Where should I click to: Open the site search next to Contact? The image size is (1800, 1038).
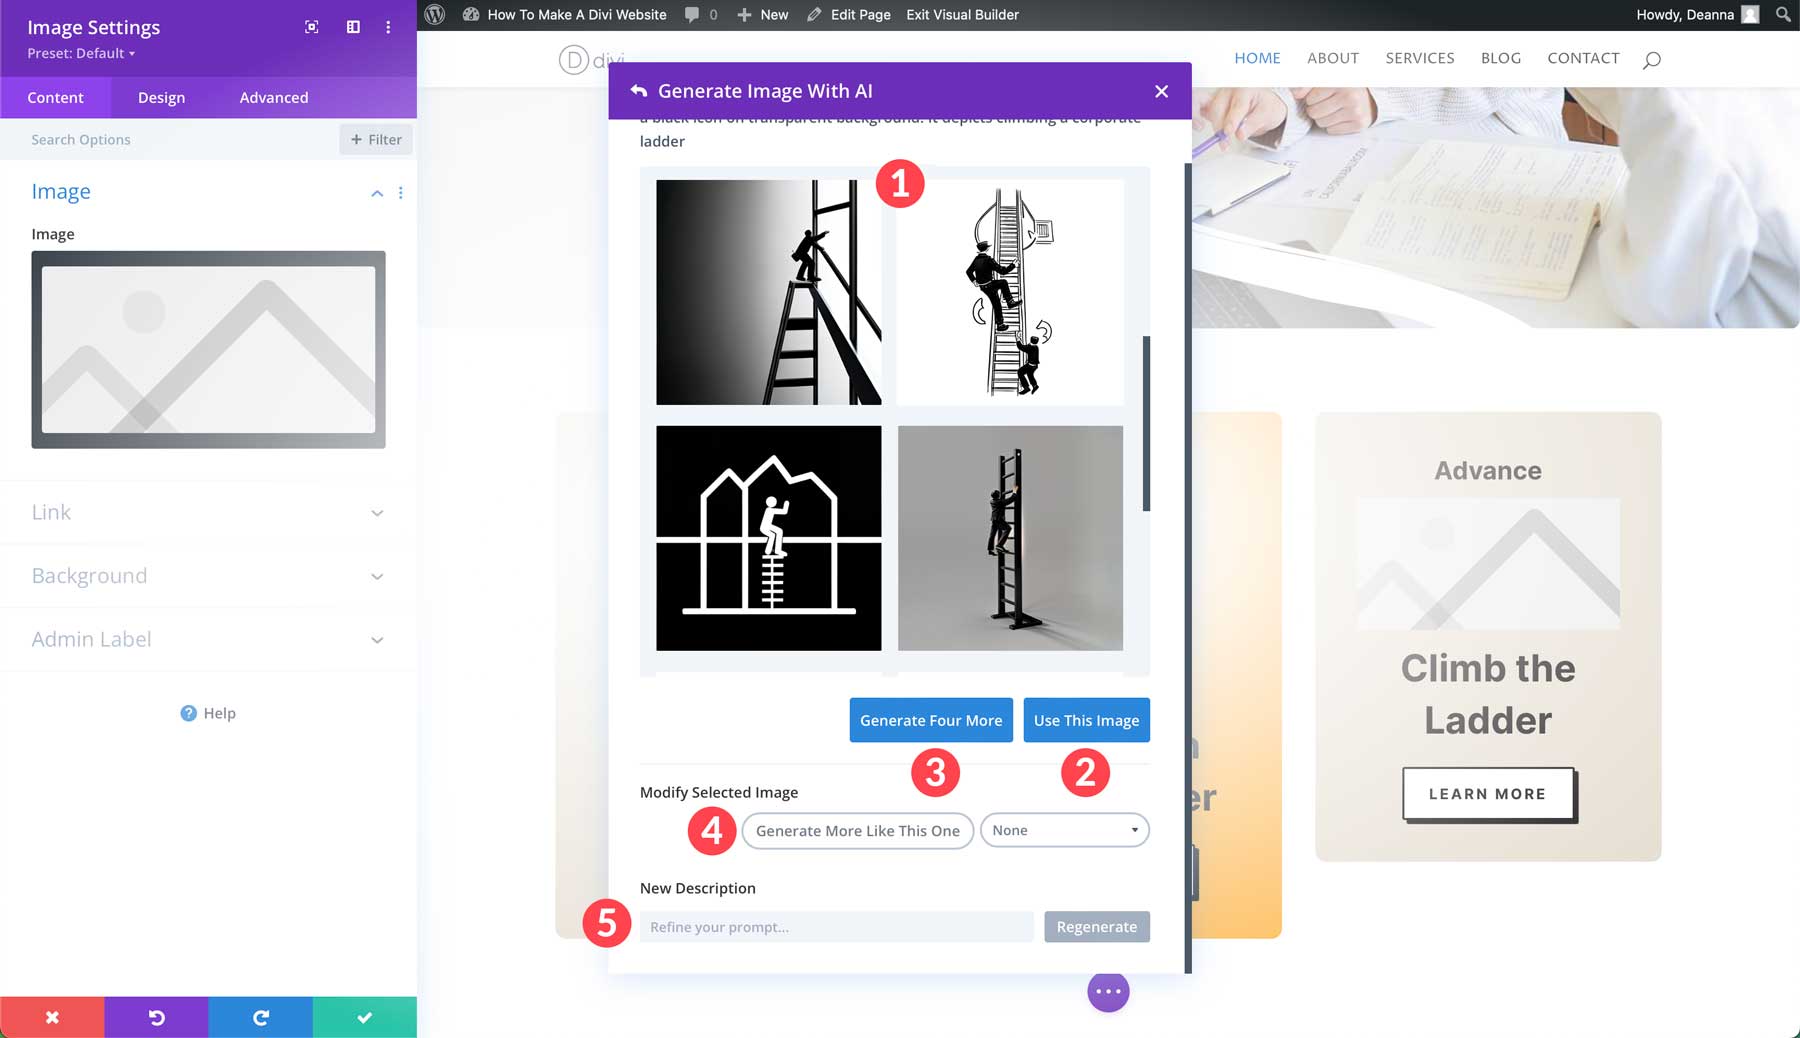click(x=1652, y=59)
